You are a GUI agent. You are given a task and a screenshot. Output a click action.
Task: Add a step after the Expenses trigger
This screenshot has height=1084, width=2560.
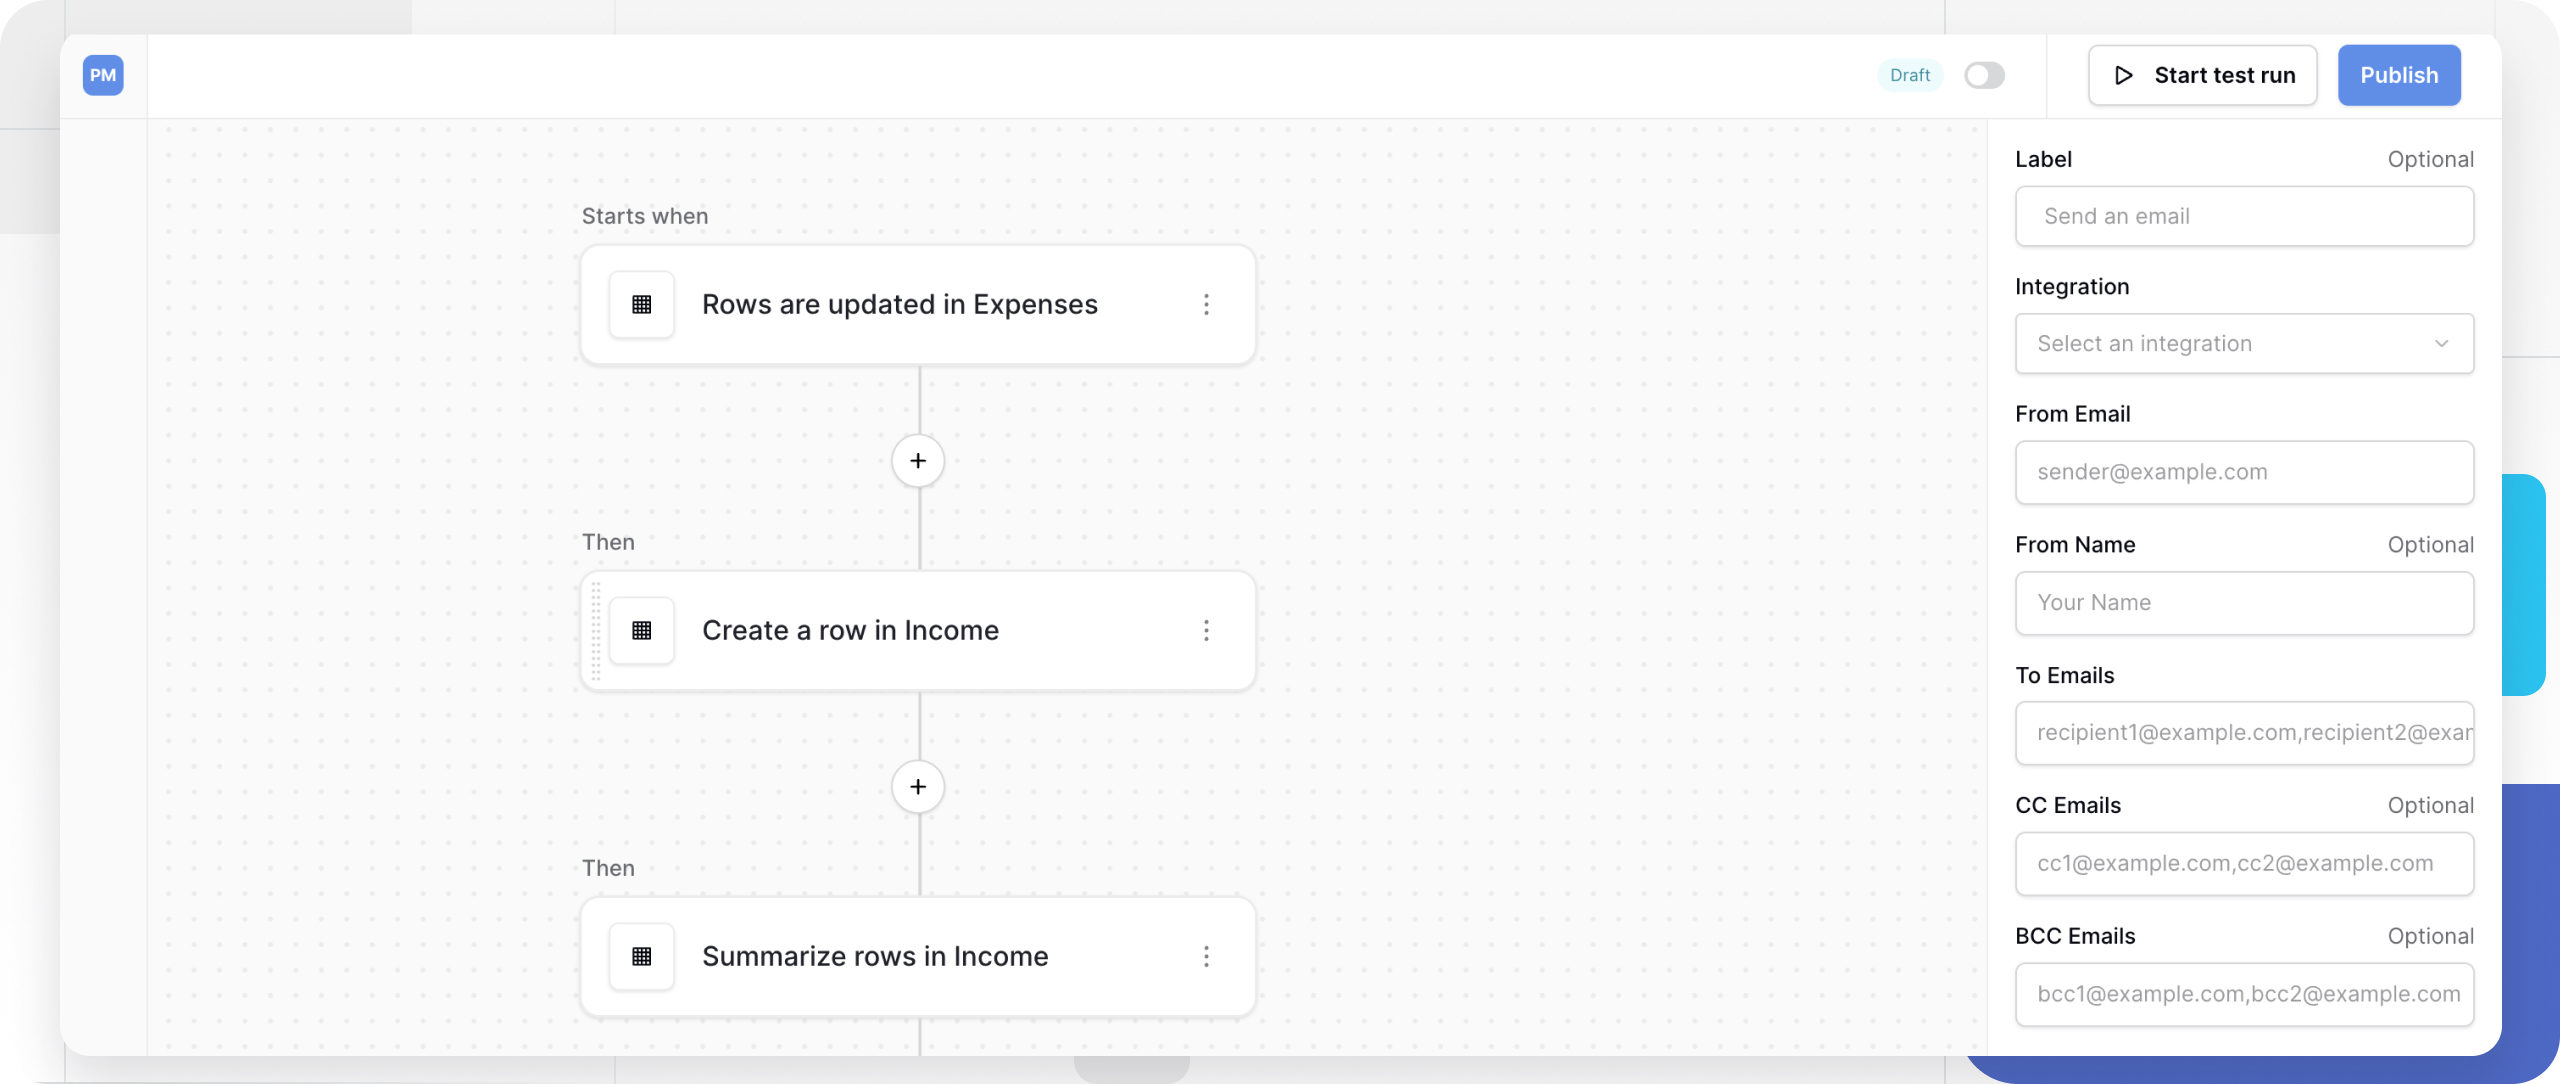(918, 461)
